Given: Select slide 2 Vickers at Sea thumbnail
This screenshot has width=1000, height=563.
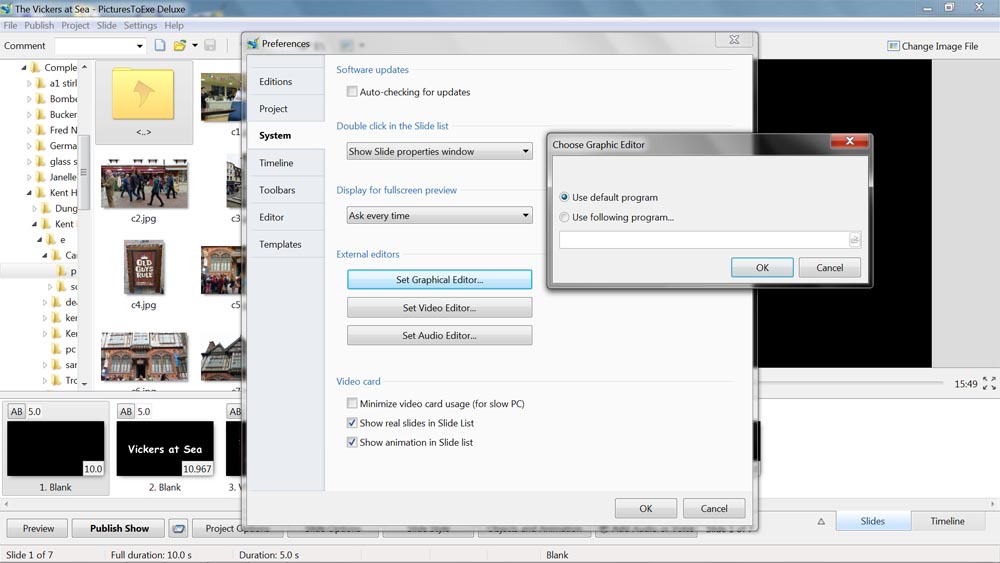Looking at the screenshot, I should click(165, 448).
